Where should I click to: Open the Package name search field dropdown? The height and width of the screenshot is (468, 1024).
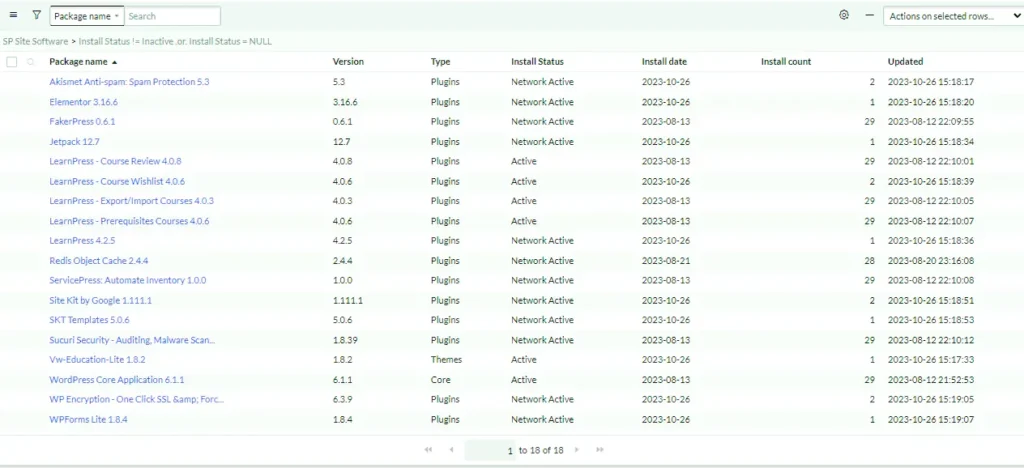click(x=87, y=16)
